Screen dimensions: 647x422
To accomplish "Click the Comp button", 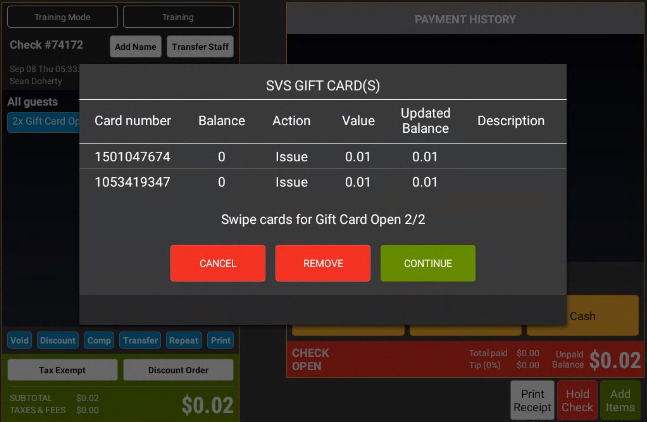I will point(98,340).
